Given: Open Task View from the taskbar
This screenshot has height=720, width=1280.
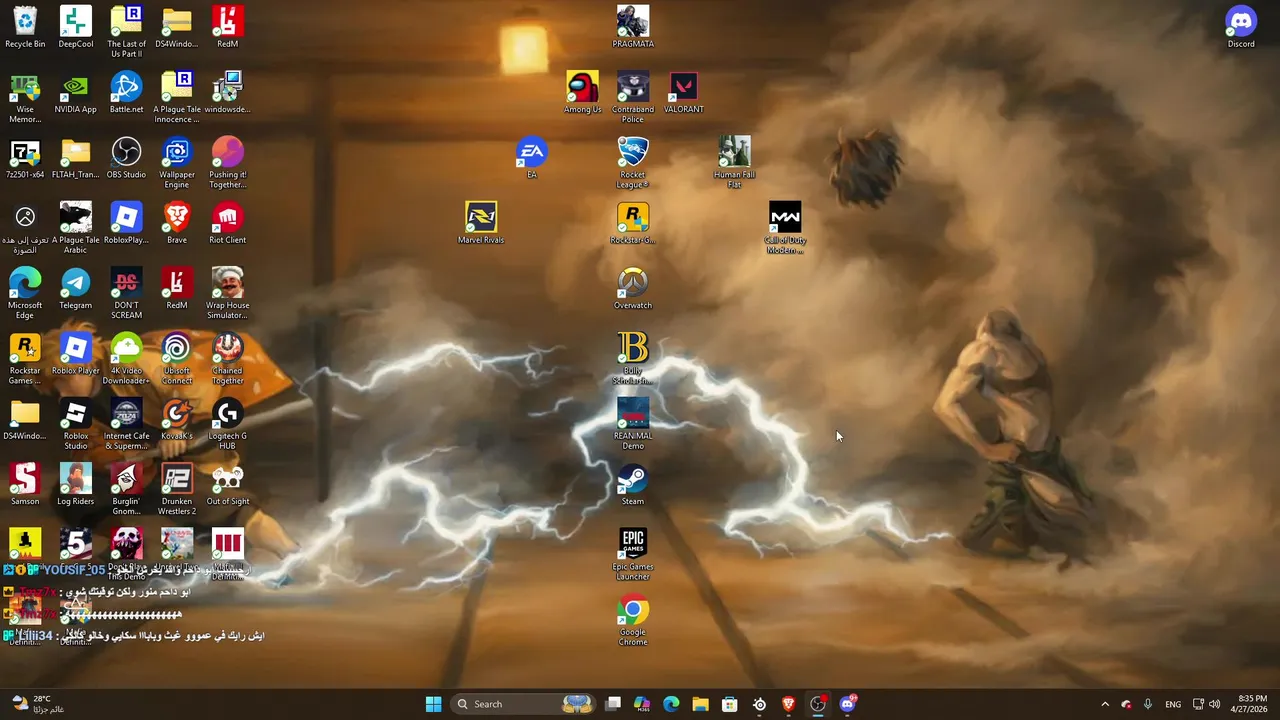Looking at the screenshot, I should coord(613,704).
